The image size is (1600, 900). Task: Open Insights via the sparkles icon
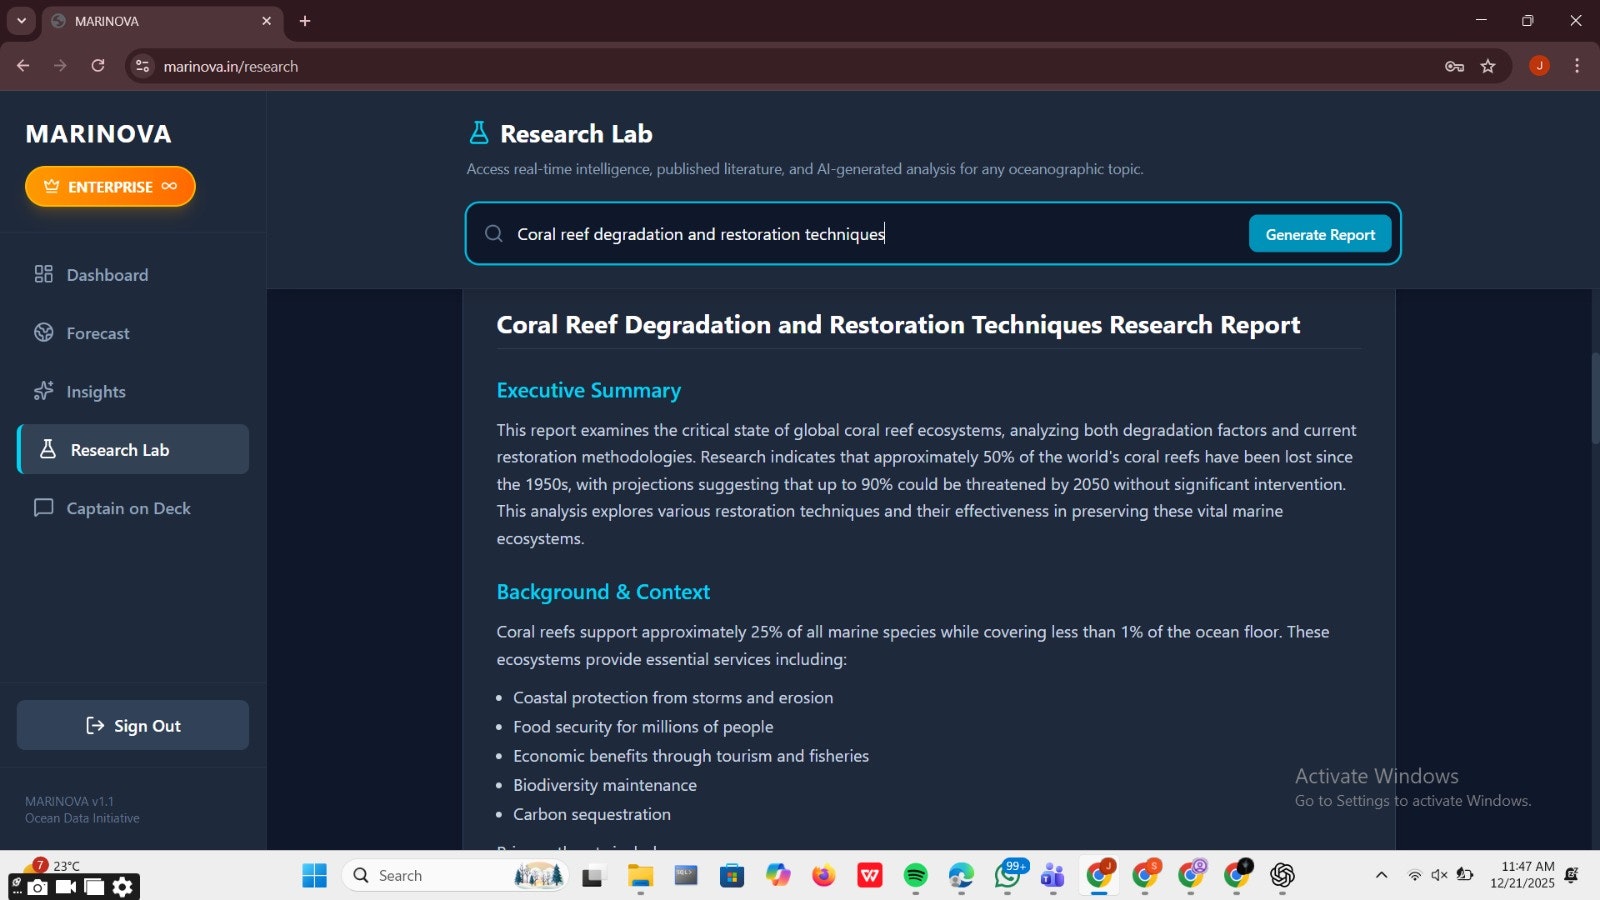[44, 391]
